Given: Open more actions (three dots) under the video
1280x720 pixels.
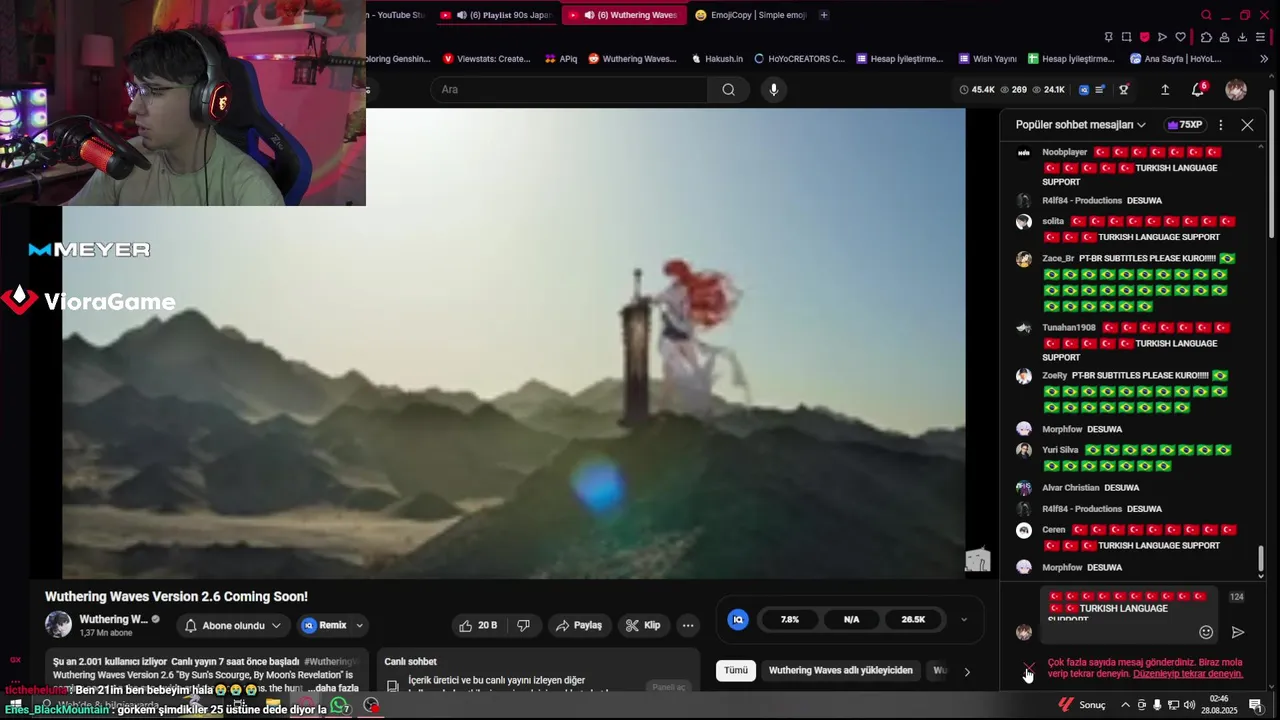Looking at the screenshot, I should click(688, 625).
